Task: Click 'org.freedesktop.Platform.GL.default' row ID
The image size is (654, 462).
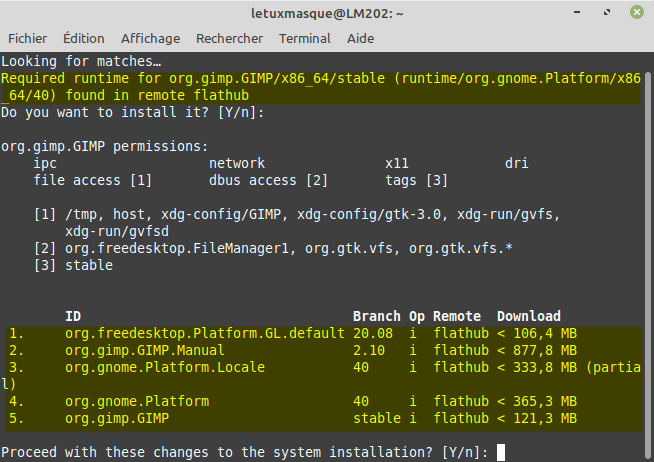Action: pos(205,334)
